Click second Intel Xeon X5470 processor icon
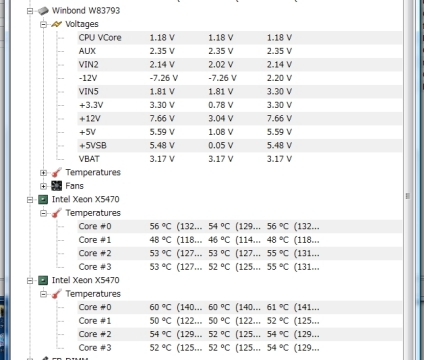424x360 pixels. click(x=43, y=280)
